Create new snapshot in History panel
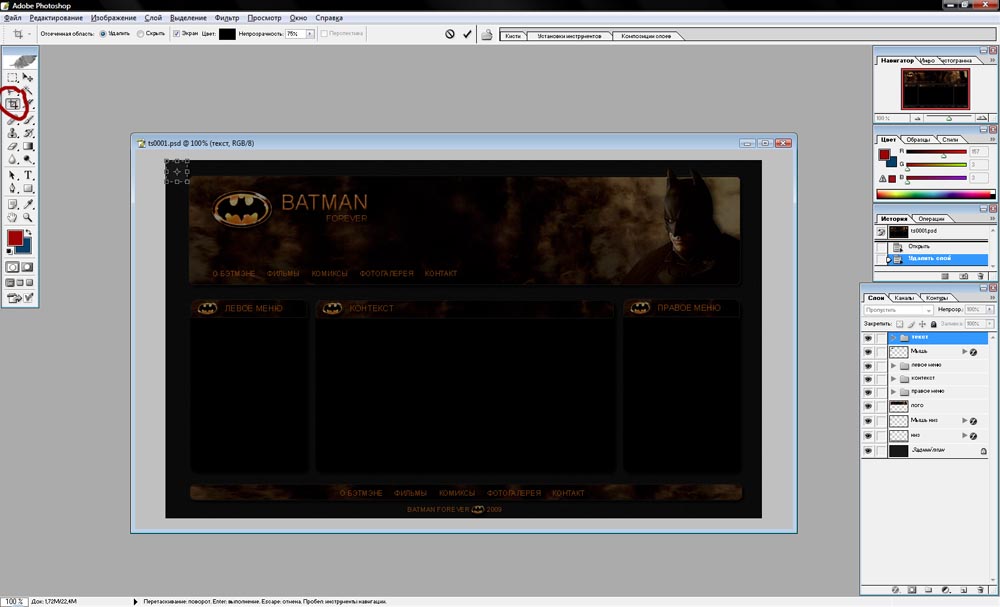 pyautogui.click(x=964, y=276)
